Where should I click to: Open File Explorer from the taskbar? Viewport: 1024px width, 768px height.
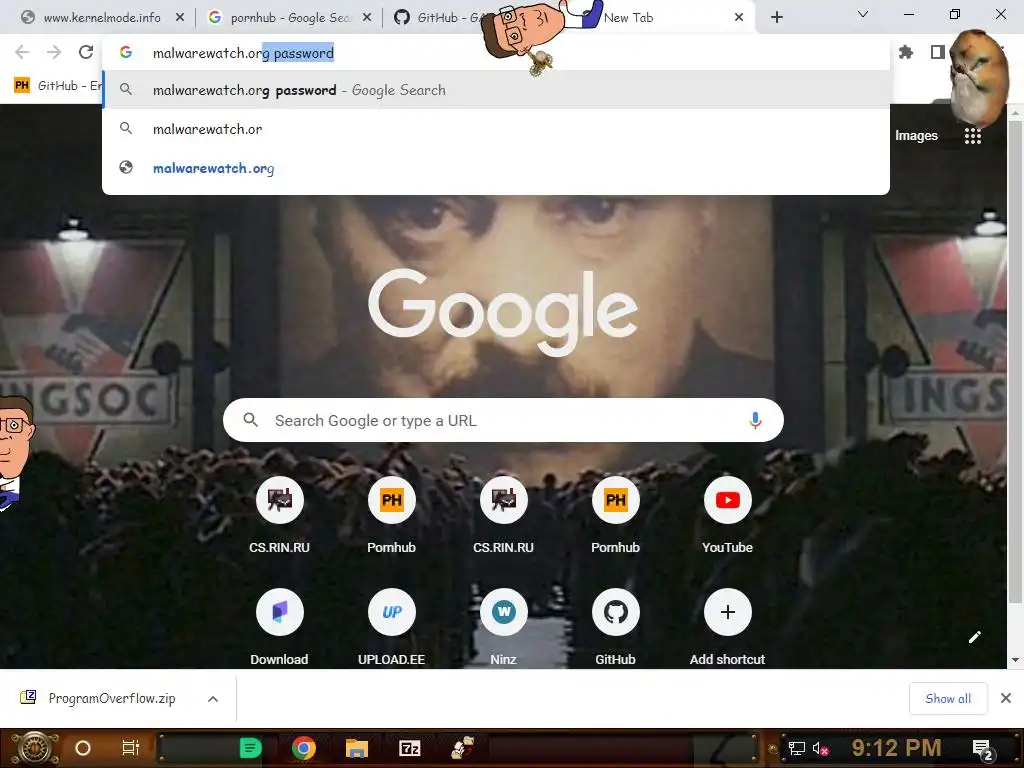pos(357,748)
